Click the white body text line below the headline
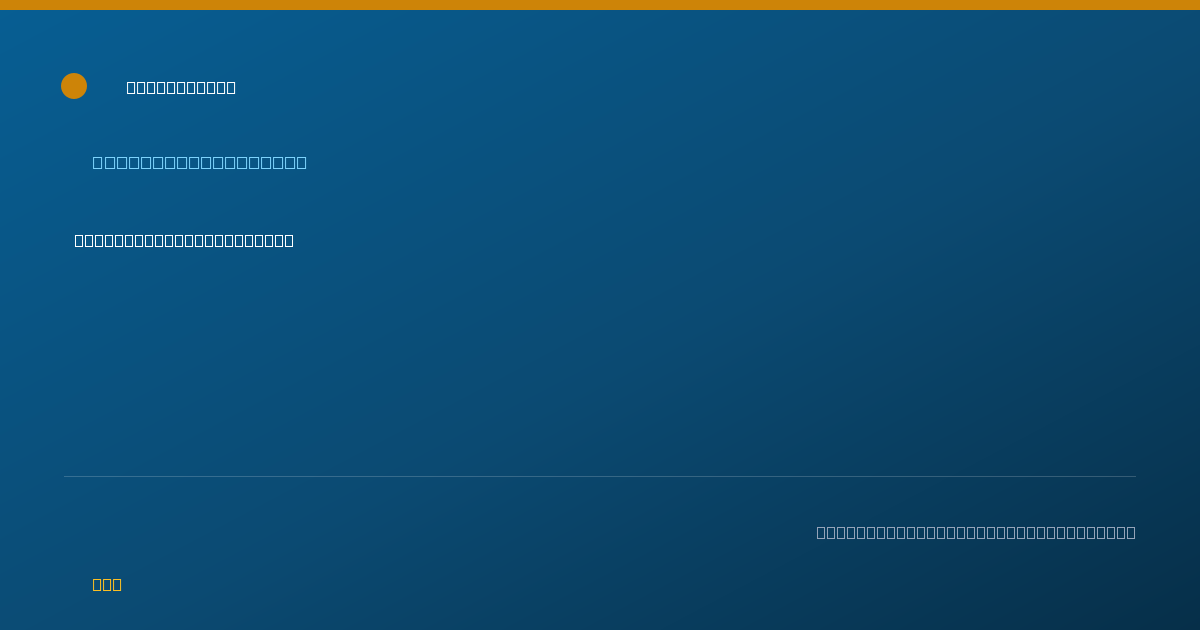 click(x=184, y=240)
